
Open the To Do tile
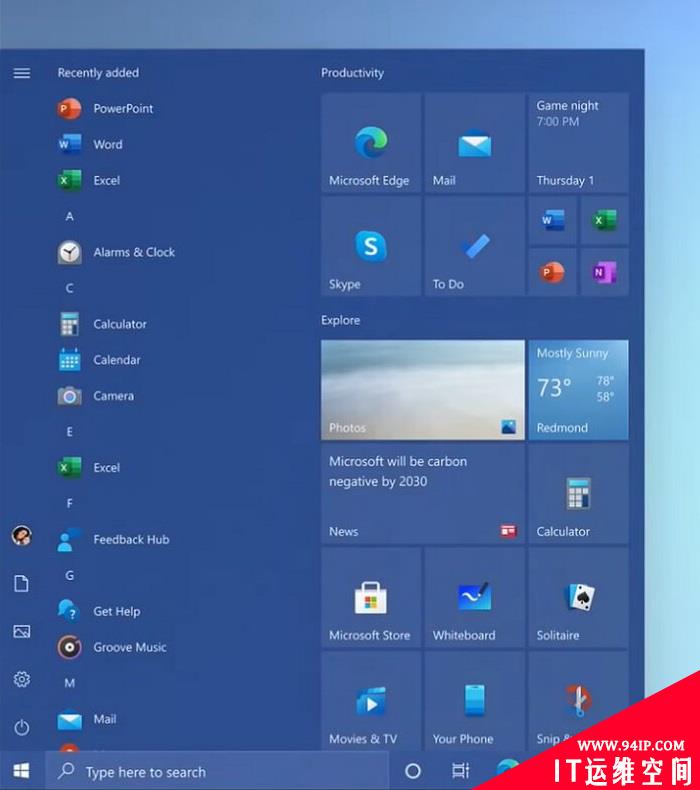(x=474, y=246)
